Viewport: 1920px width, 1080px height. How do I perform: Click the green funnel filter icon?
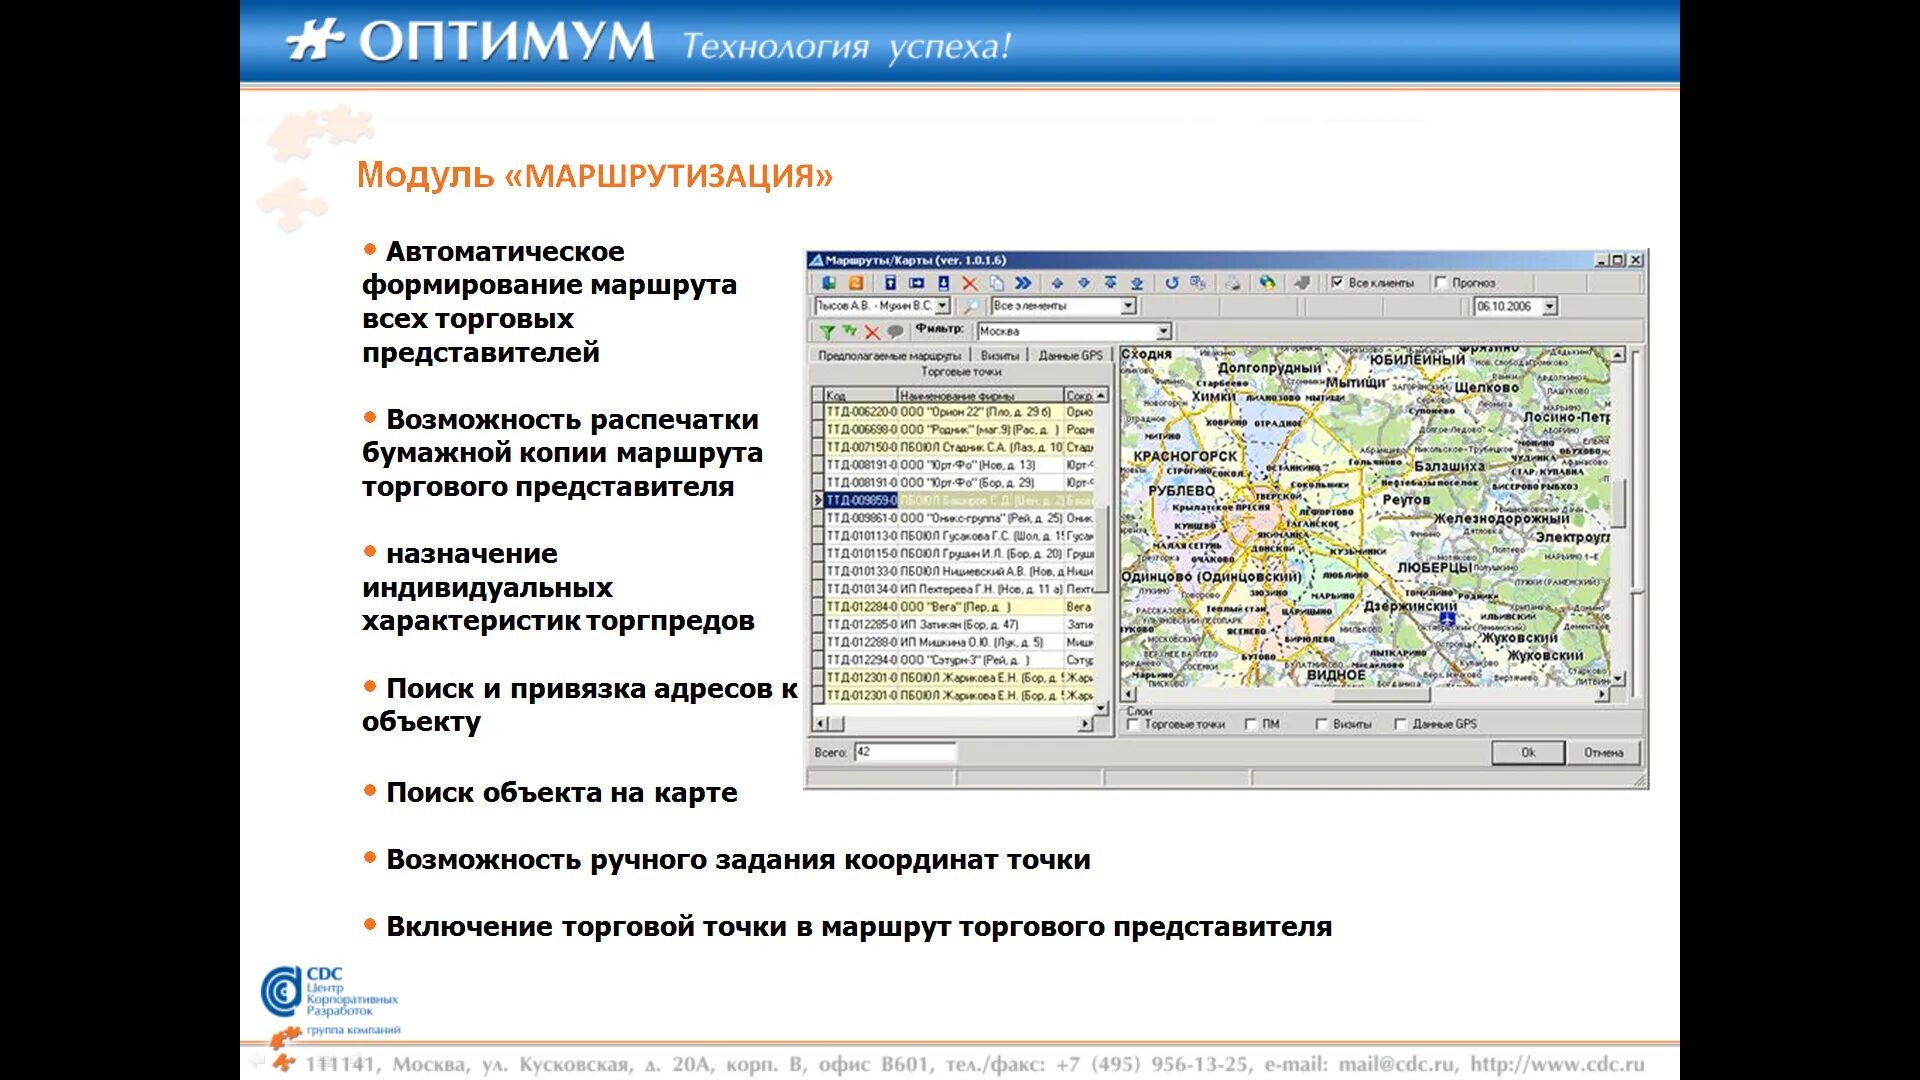[826, 332]
